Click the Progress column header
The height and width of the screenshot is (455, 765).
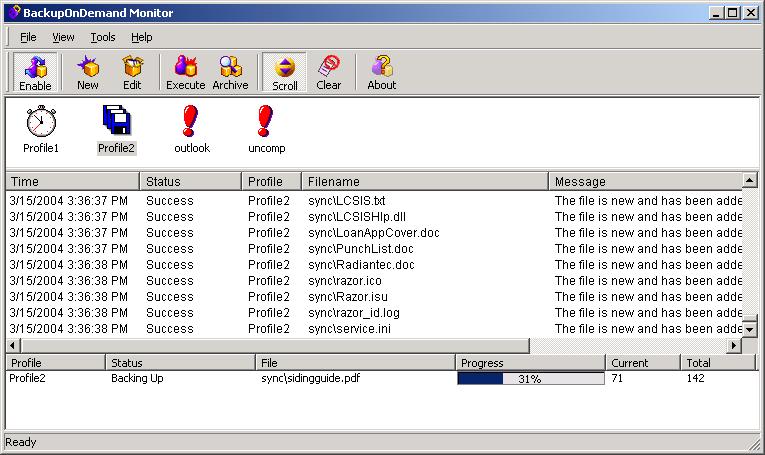tap(530, 363)
